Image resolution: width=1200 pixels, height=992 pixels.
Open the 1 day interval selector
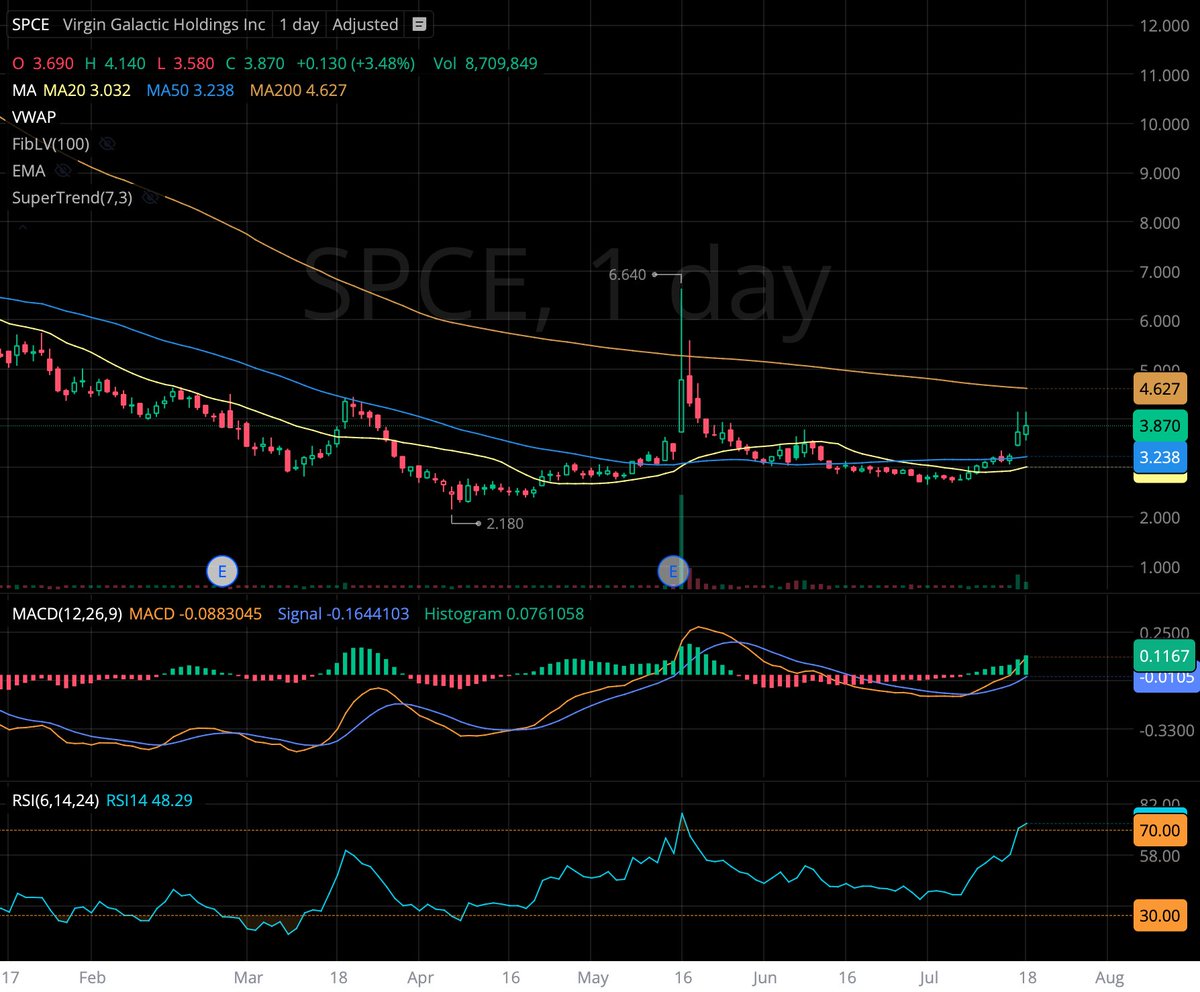pos(298,25)
